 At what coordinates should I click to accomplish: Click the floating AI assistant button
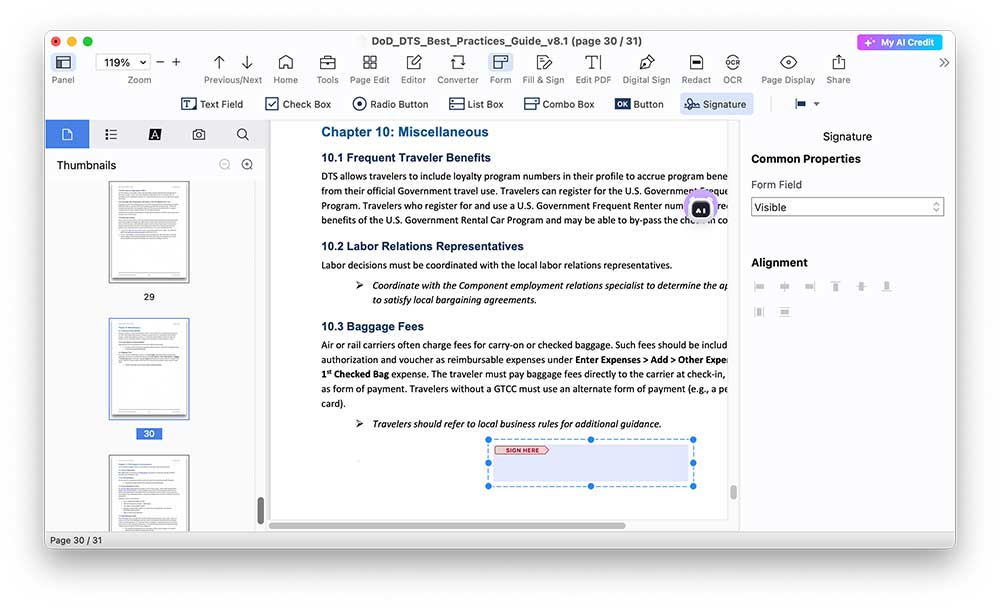(x=701, y=209)
